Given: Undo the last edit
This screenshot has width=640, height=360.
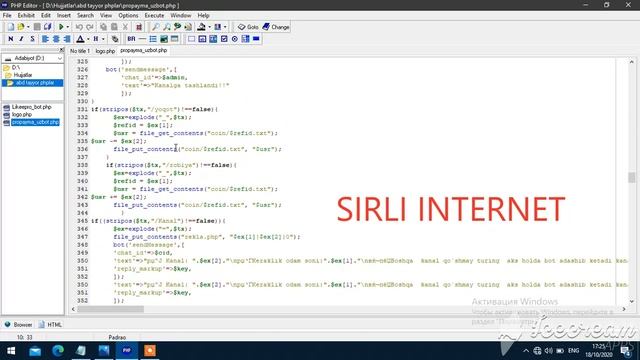Looking at the screenshot, I should (79, 27).
